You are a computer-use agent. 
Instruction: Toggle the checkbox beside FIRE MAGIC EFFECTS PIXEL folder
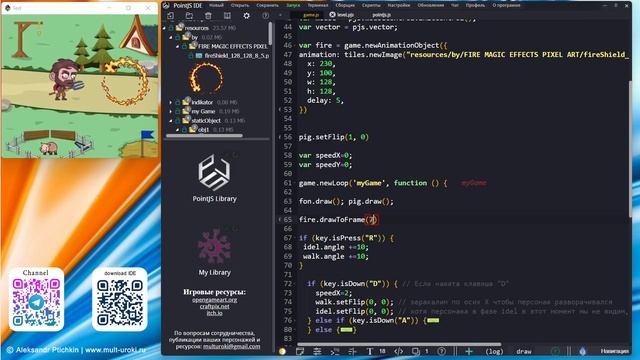pyautogui.click(x=184, y=47)
